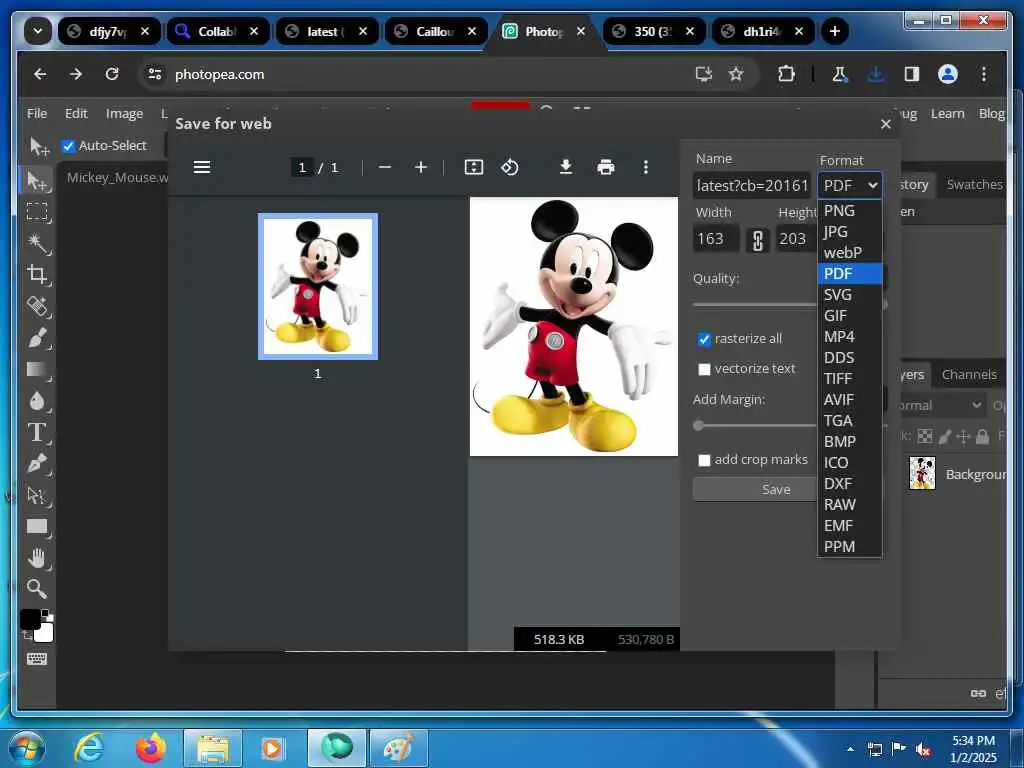Select the Type tool
Image resolution: width=1024 pixels, height=768 pixels.
click(37, 432)
